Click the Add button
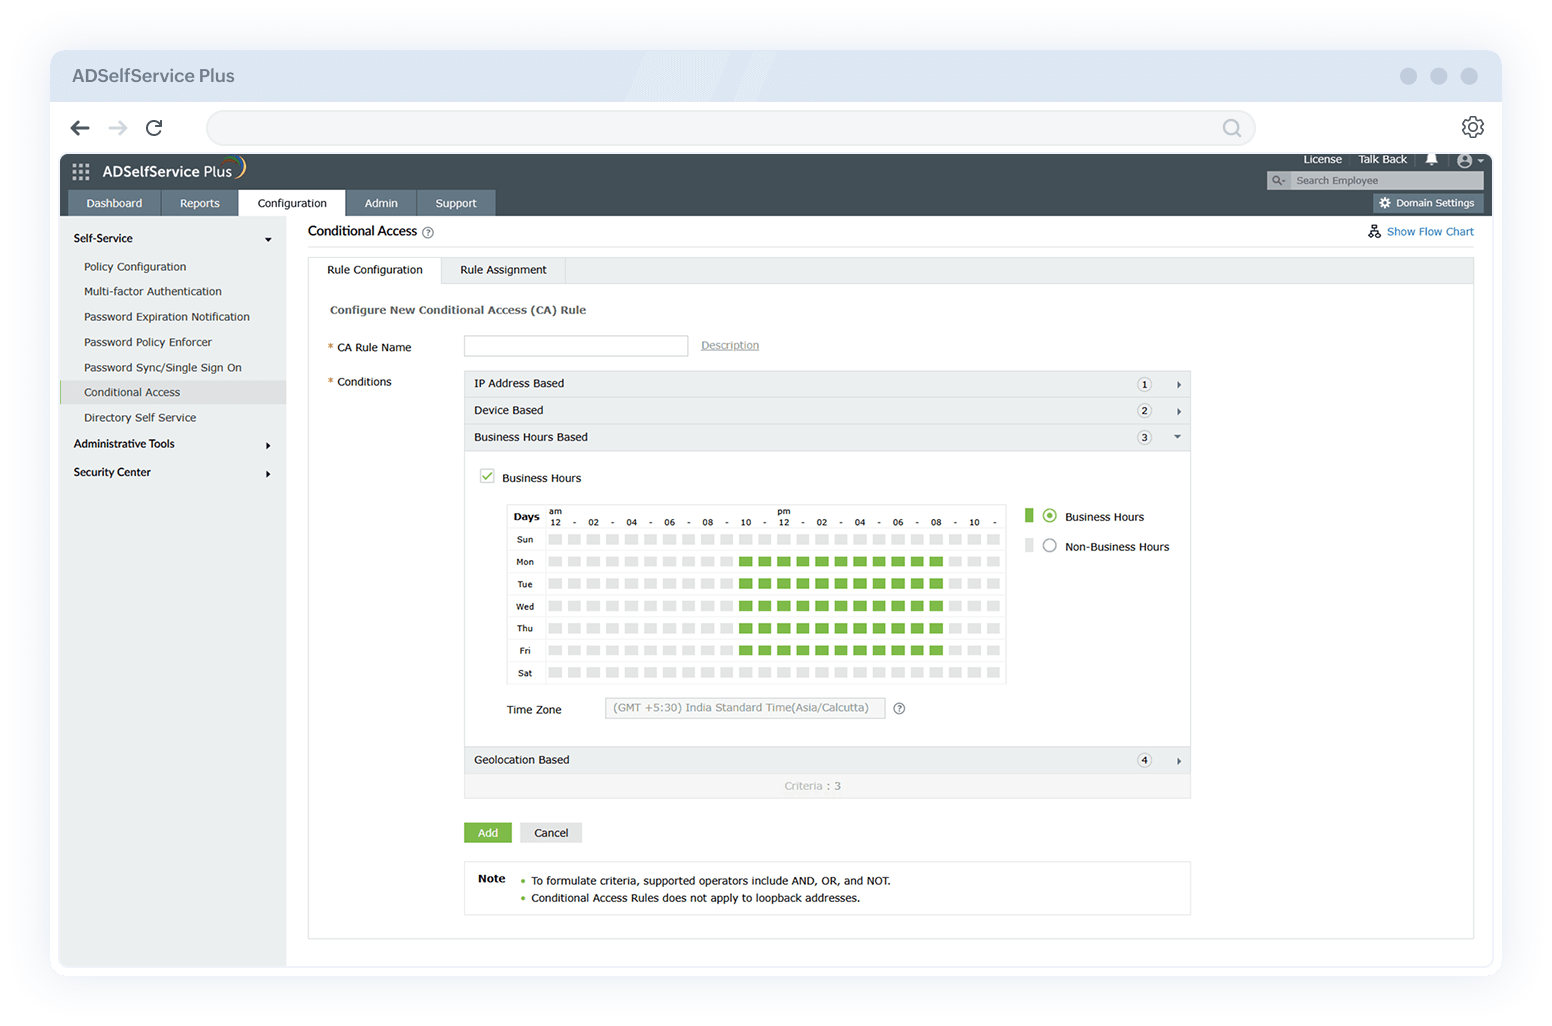Image resolution: width=1552 pixels, height=1026 pixels. coord(487,832)
